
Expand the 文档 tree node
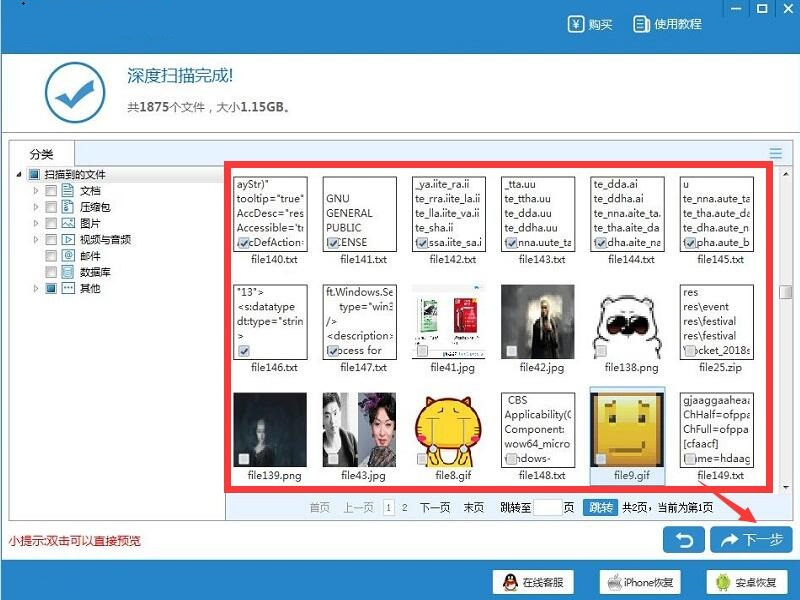click(x=36, y=191)
